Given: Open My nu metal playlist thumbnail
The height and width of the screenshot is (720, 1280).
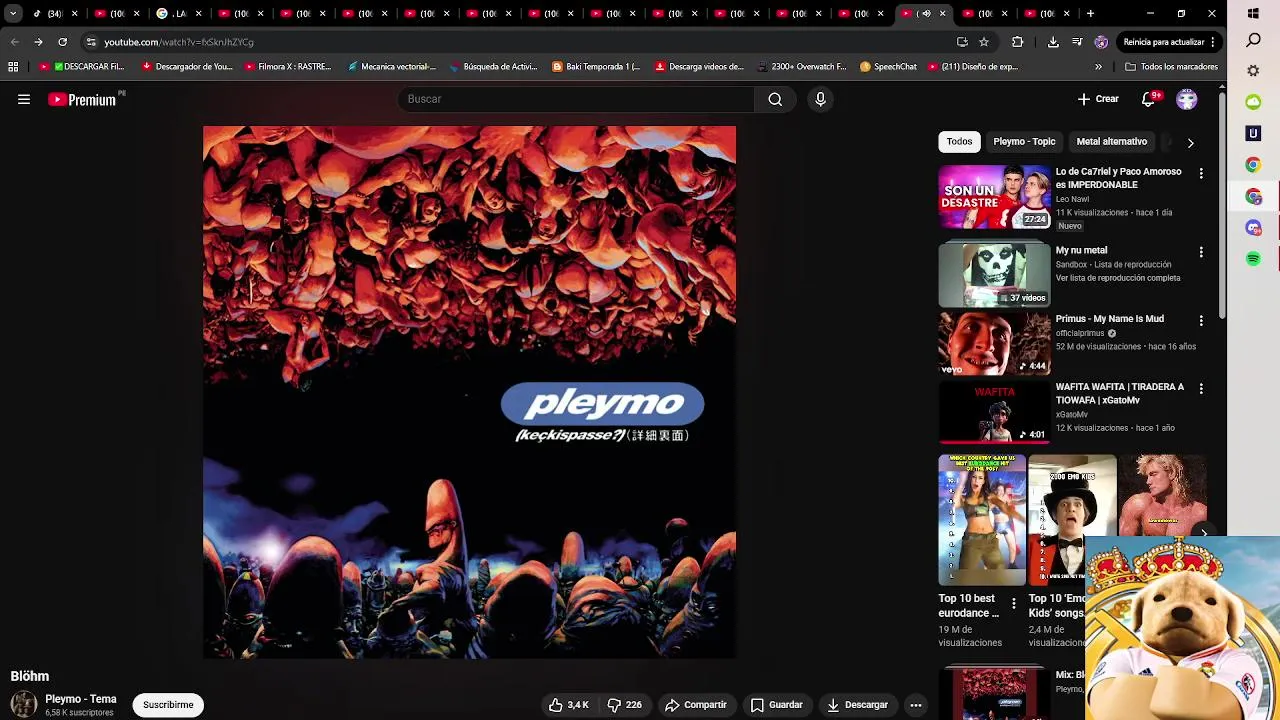Looking at the screenshot, I should coord(994,274).
